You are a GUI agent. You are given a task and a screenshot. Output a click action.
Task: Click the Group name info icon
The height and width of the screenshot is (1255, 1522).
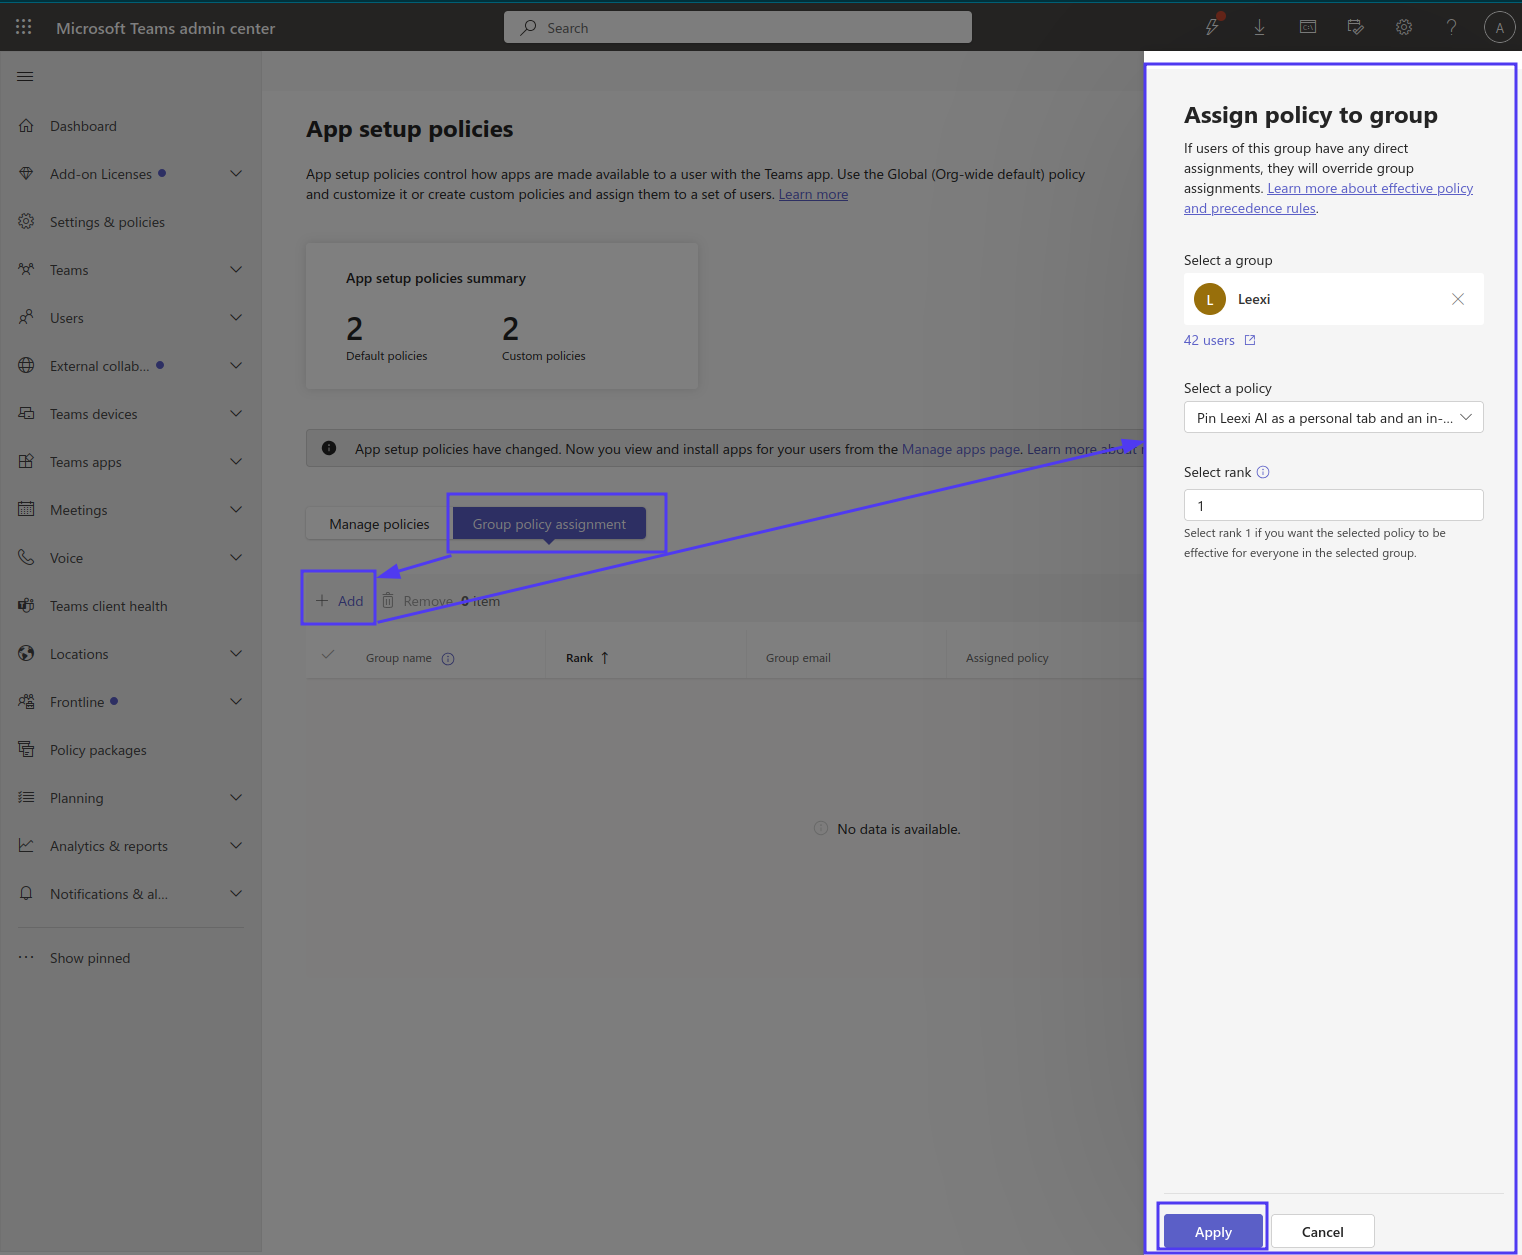coord(448,658)
